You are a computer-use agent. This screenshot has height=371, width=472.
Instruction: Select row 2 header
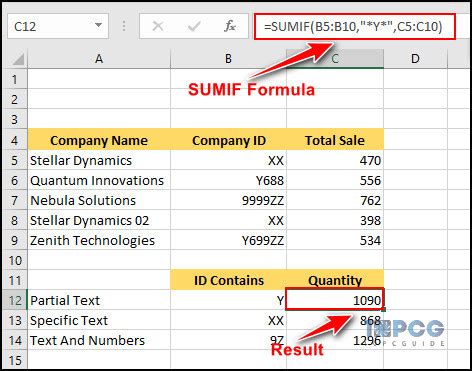[x=14, y=99]
